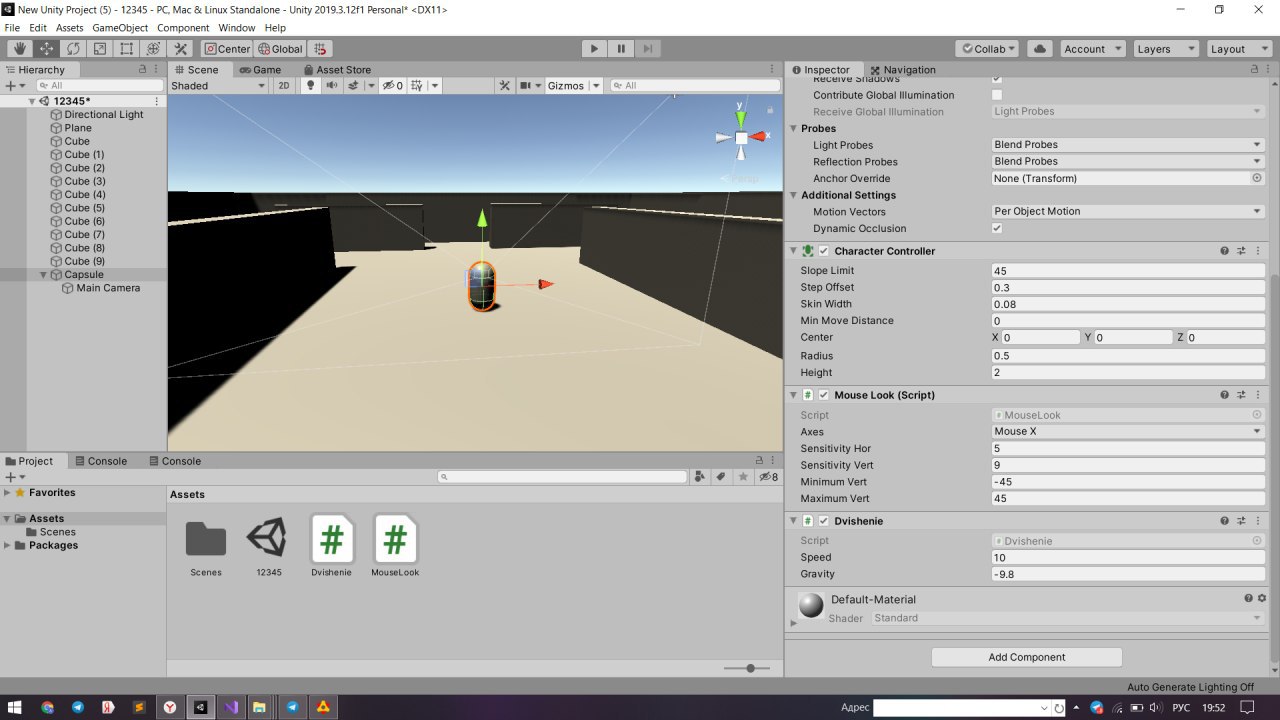This screenshot has height=720, width=1280.
Task: Filter Project search by type icon
Action: [700, 477]
